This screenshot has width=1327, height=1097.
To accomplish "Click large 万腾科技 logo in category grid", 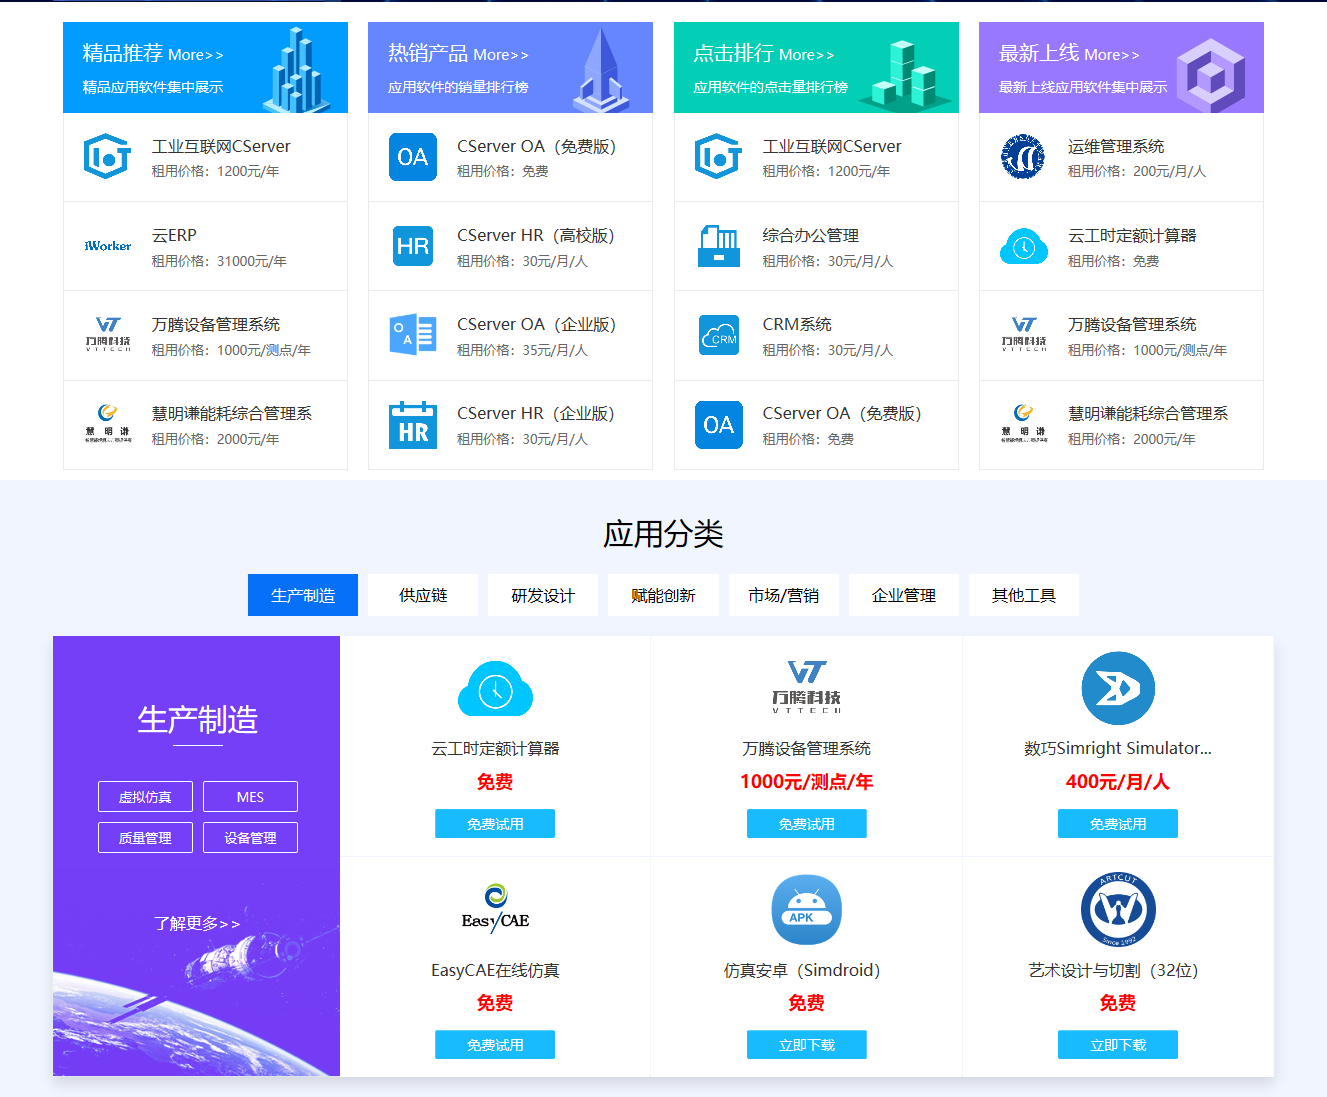I will (x=806, y=686).
